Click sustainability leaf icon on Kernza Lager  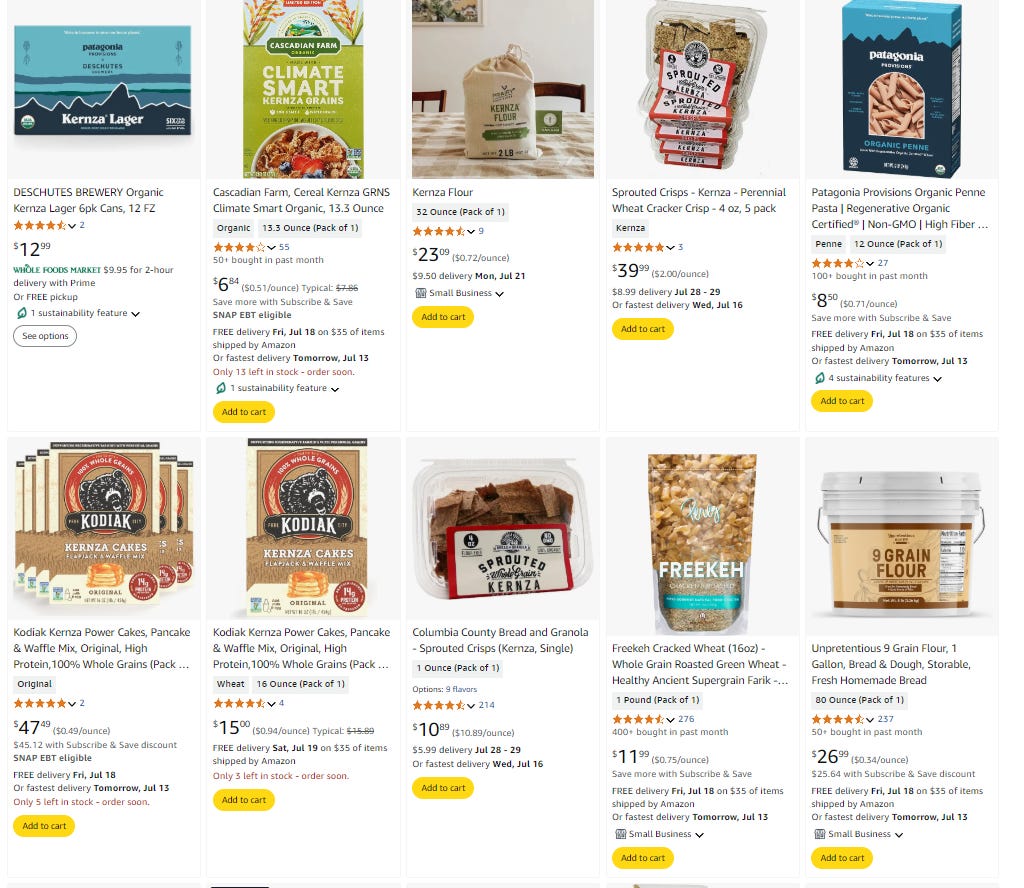(22, 313)
